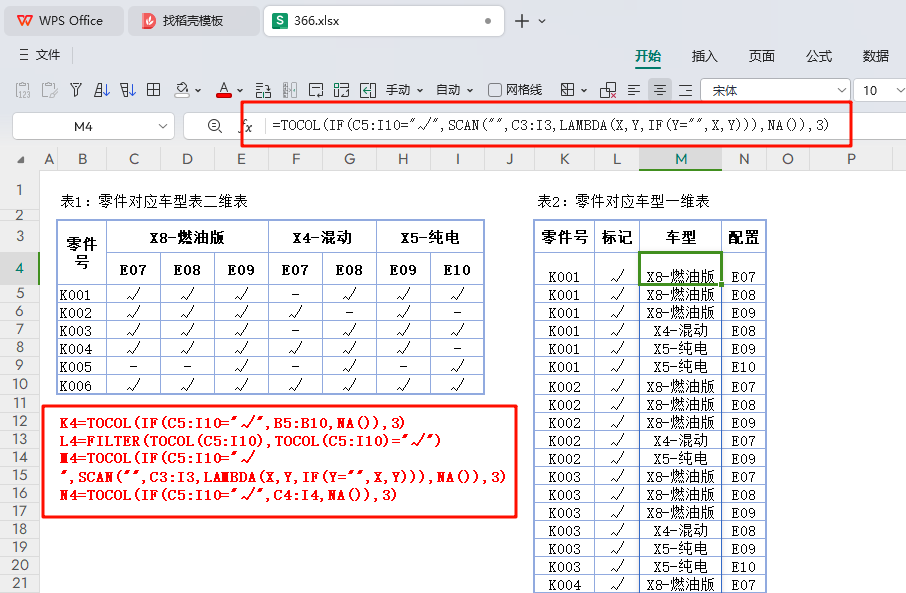The height and width of the screenshot is (593, 906).
Task: Click the X5-纯电 merged header cell
Action: 430,237
